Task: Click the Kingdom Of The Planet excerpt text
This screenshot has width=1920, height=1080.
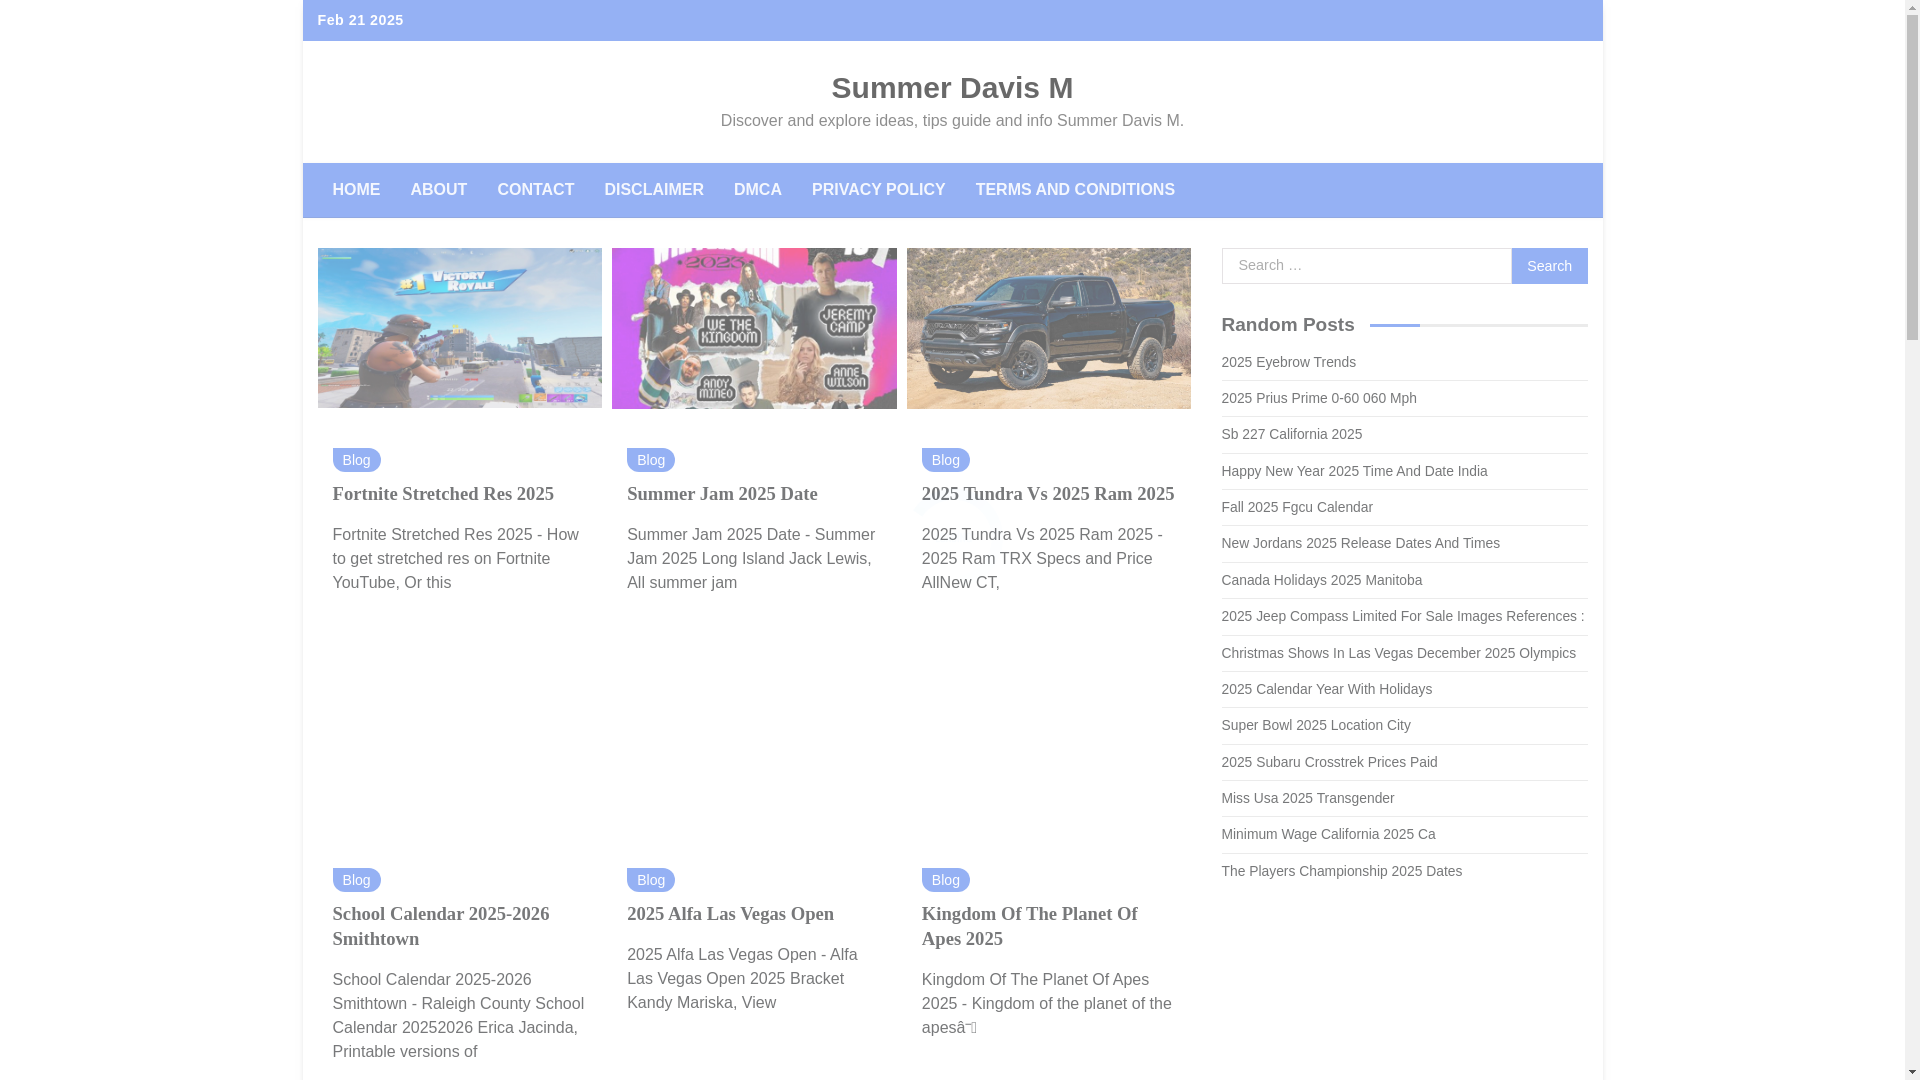Action: [1046, 1004]
